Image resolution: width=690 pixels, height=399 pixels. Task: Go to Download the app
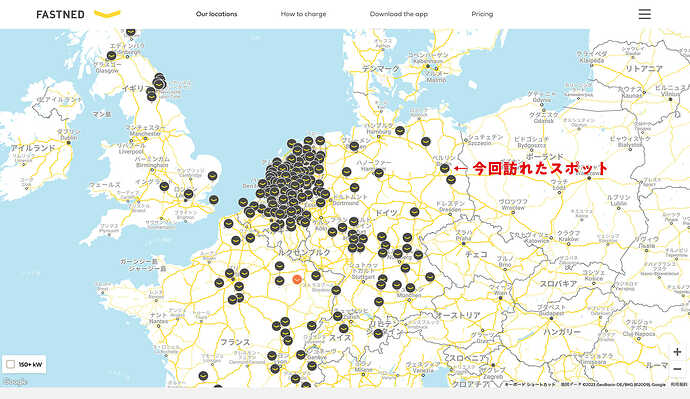coord(399,14)
